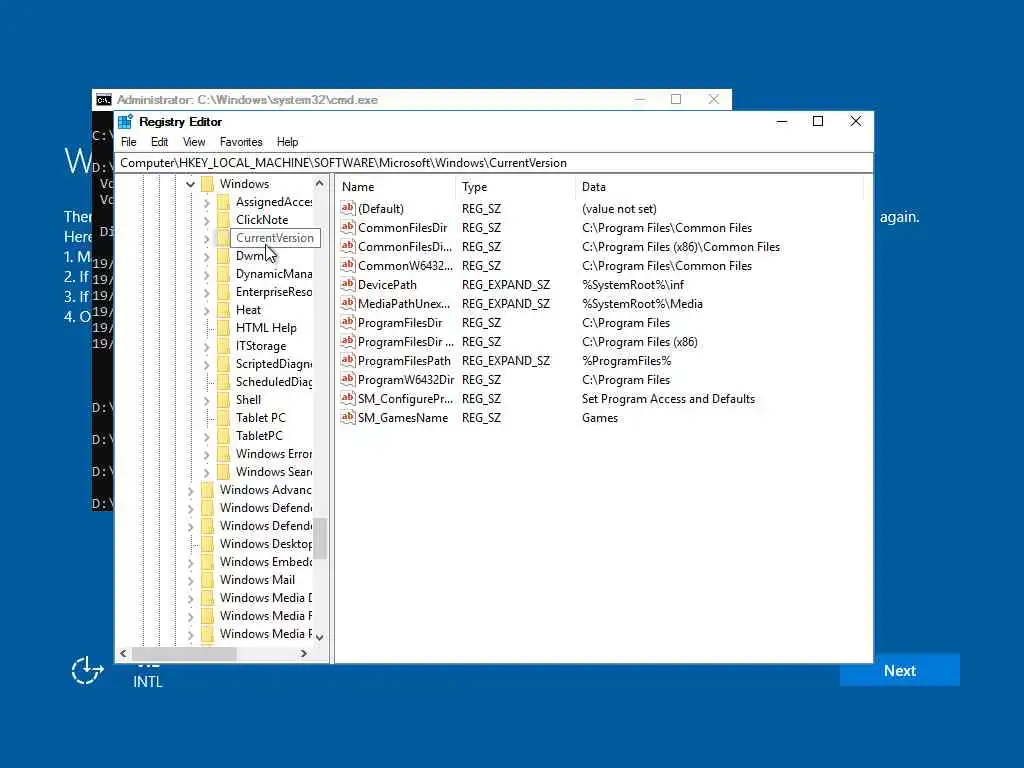Click the tree pane scroll up arrow
This screenshot has width=1024, height=768.
[319, 184]
